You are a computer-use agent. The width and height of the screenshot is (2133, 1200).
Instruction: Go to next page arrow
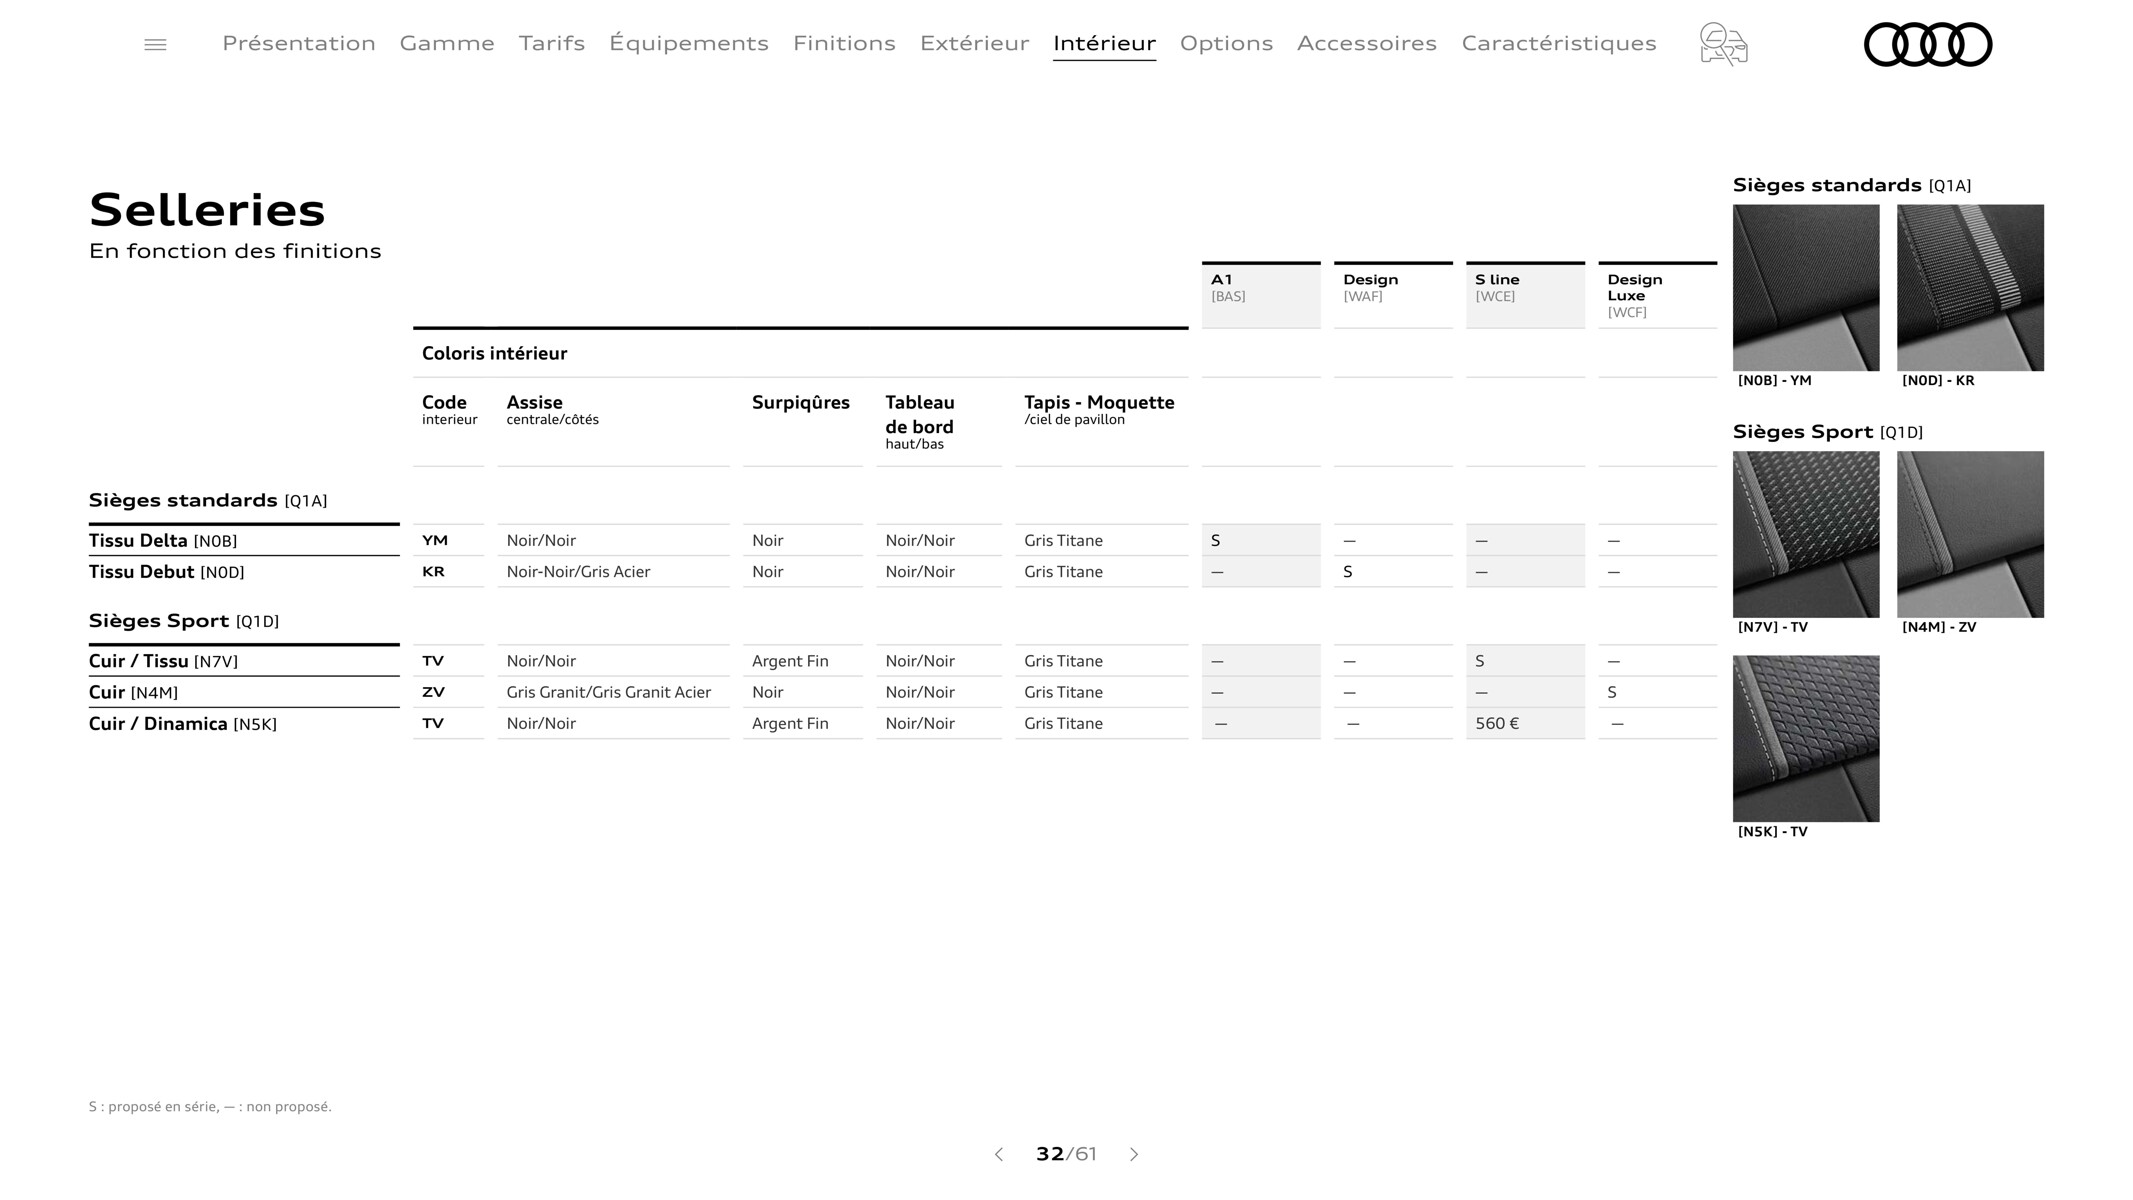pos(1134,1154)
